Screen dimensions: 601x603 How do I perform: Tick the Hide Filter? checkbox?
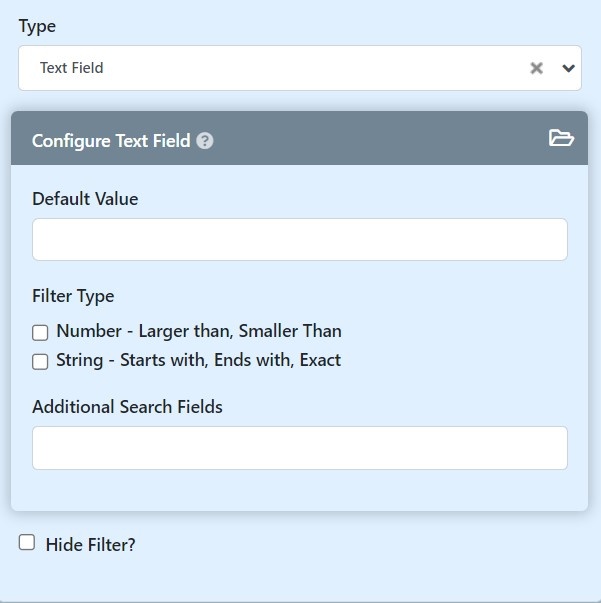pyautogui.click(x=27, y=543)
